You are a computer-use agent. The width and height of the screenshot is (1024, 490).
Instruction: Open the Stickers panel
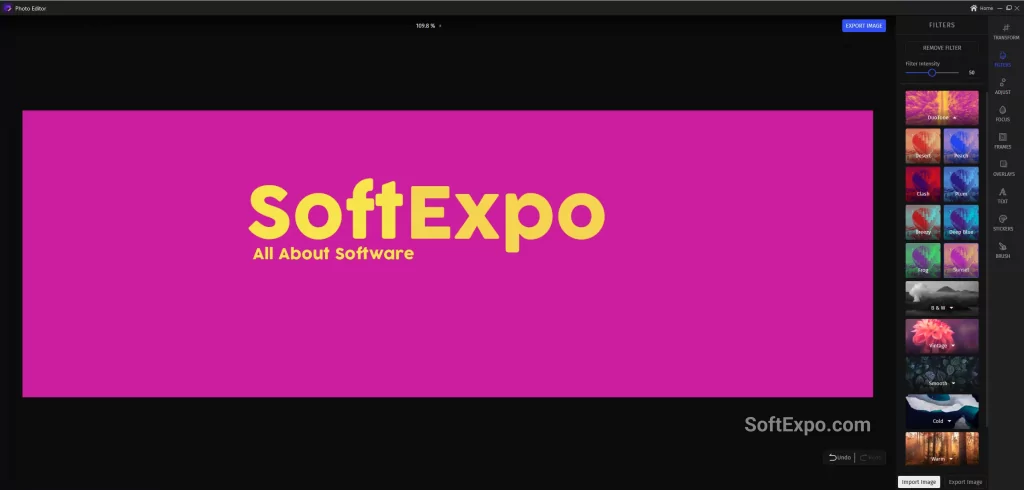(1002, 221)
